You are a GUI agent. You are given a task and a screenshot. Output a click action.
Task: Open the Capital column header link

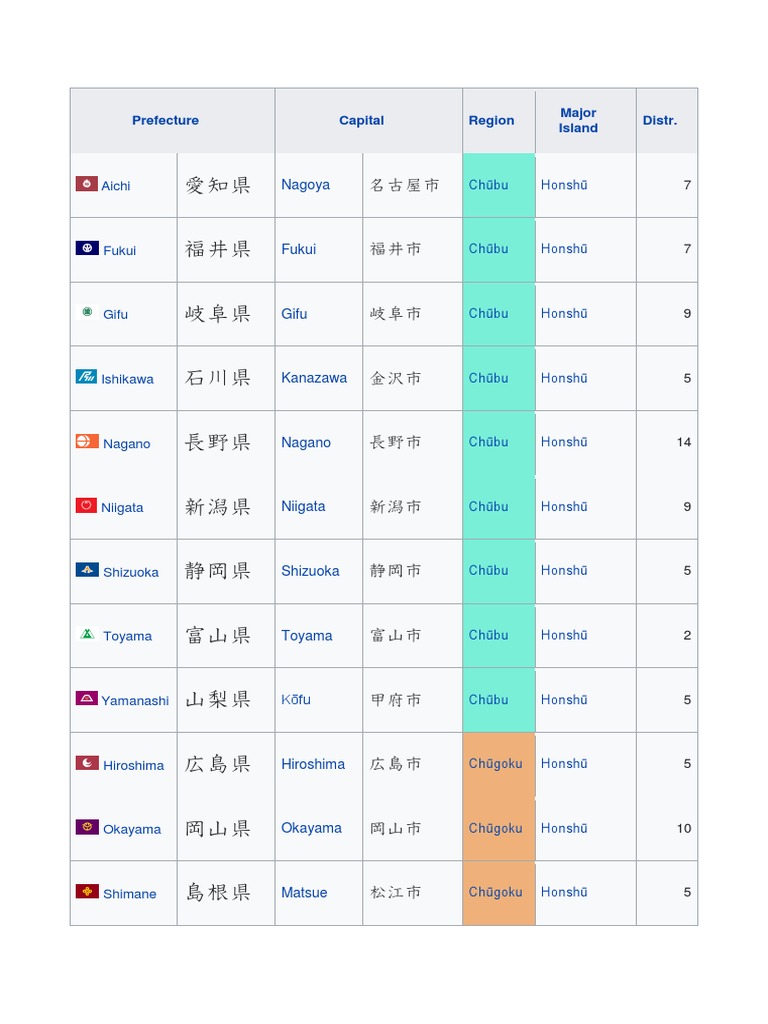(x=361, y=120)
